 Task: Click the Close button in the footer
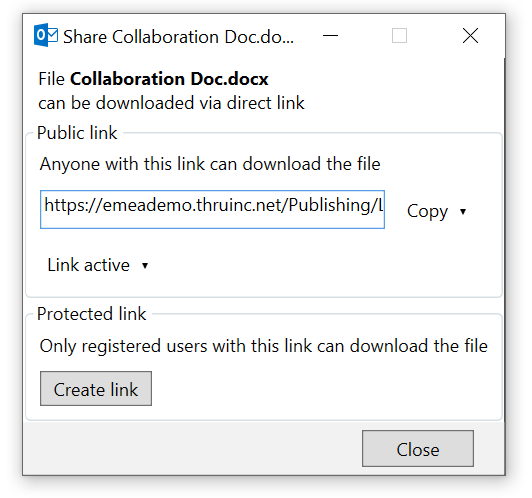pos(418,448)
